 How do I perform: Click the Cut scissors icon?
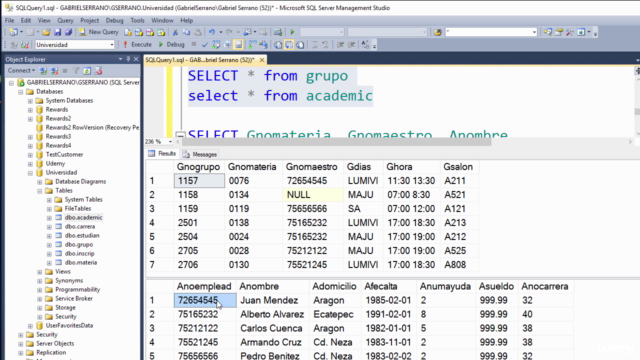[x=175, y=32]
